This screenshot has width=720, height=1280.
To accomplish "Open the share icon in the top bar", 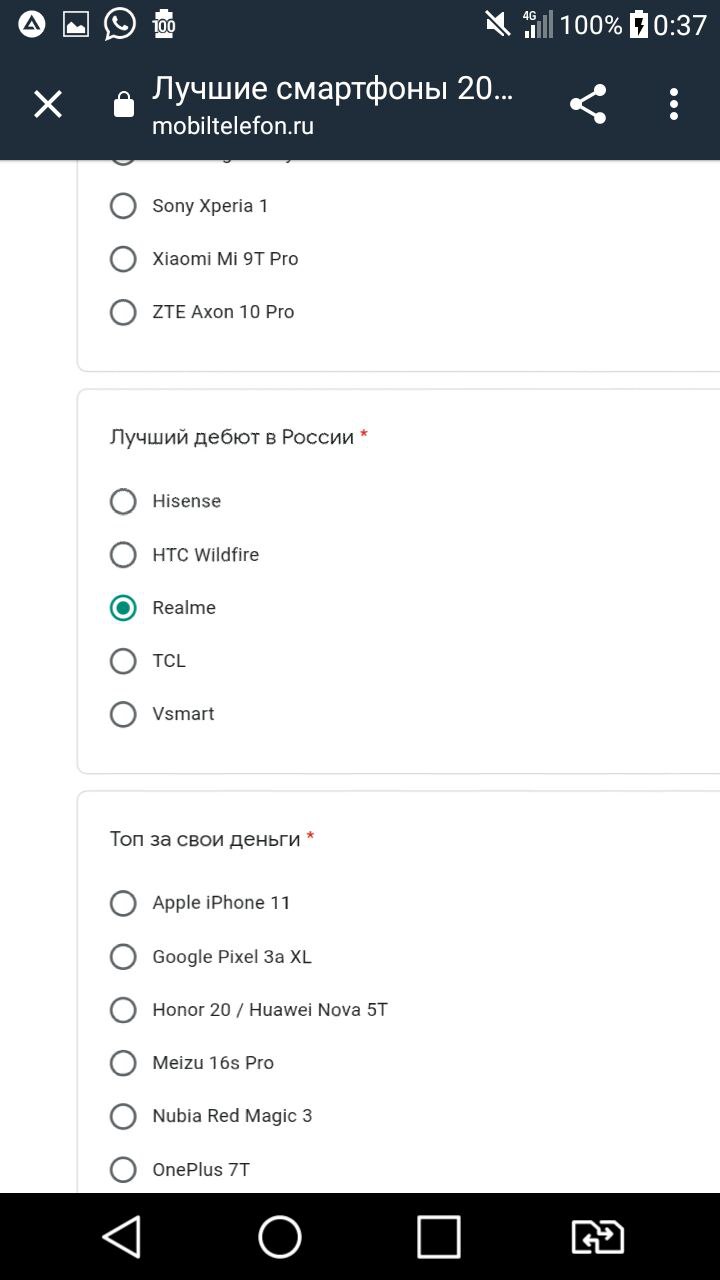I will (588, 104).
